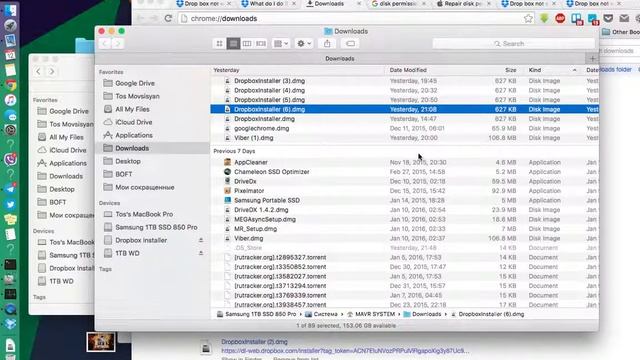The width and height of the screenshot is (640, 360).
Task: Open the Action gear menu
Action: coord(304,43)
